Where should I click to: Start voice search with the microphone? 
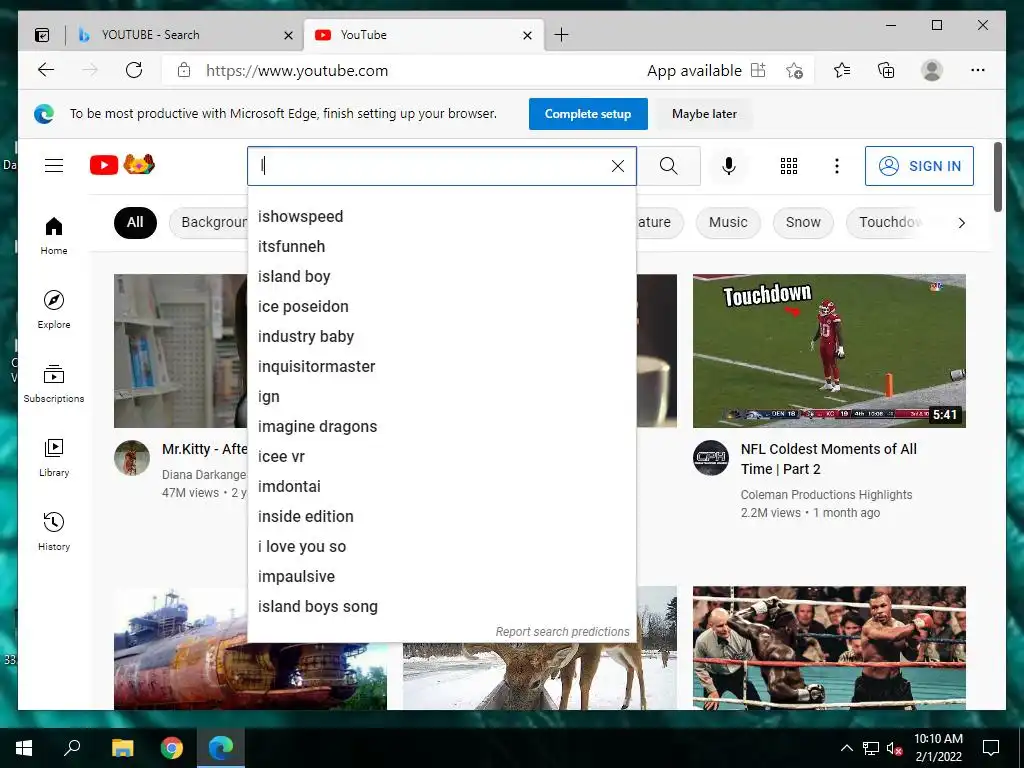click(x=729, y=166)
